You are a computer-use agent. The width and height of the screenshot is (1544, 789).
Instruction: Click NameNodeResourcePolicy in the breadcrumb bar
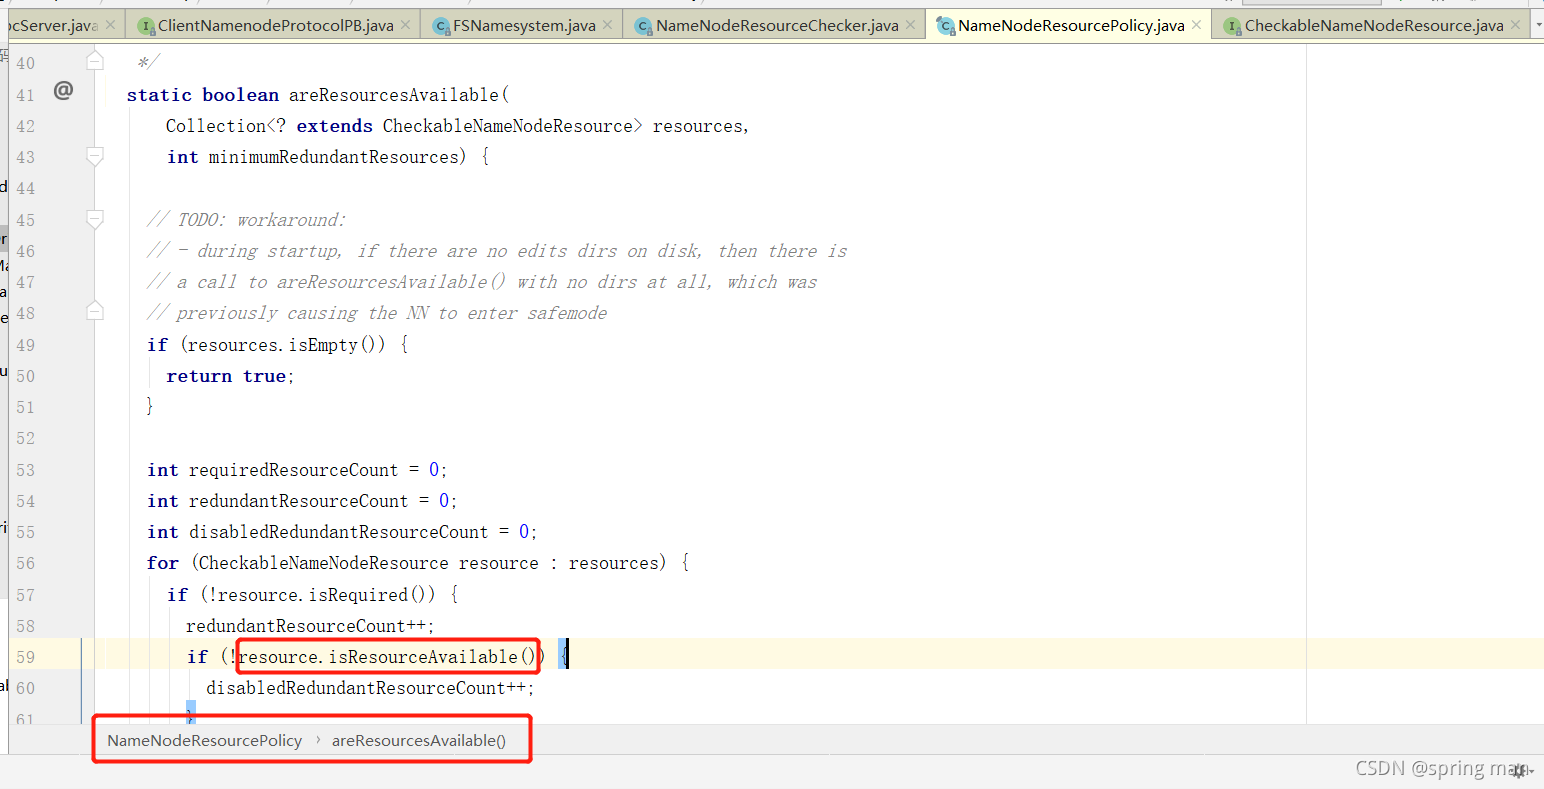(x=205, y=740)
